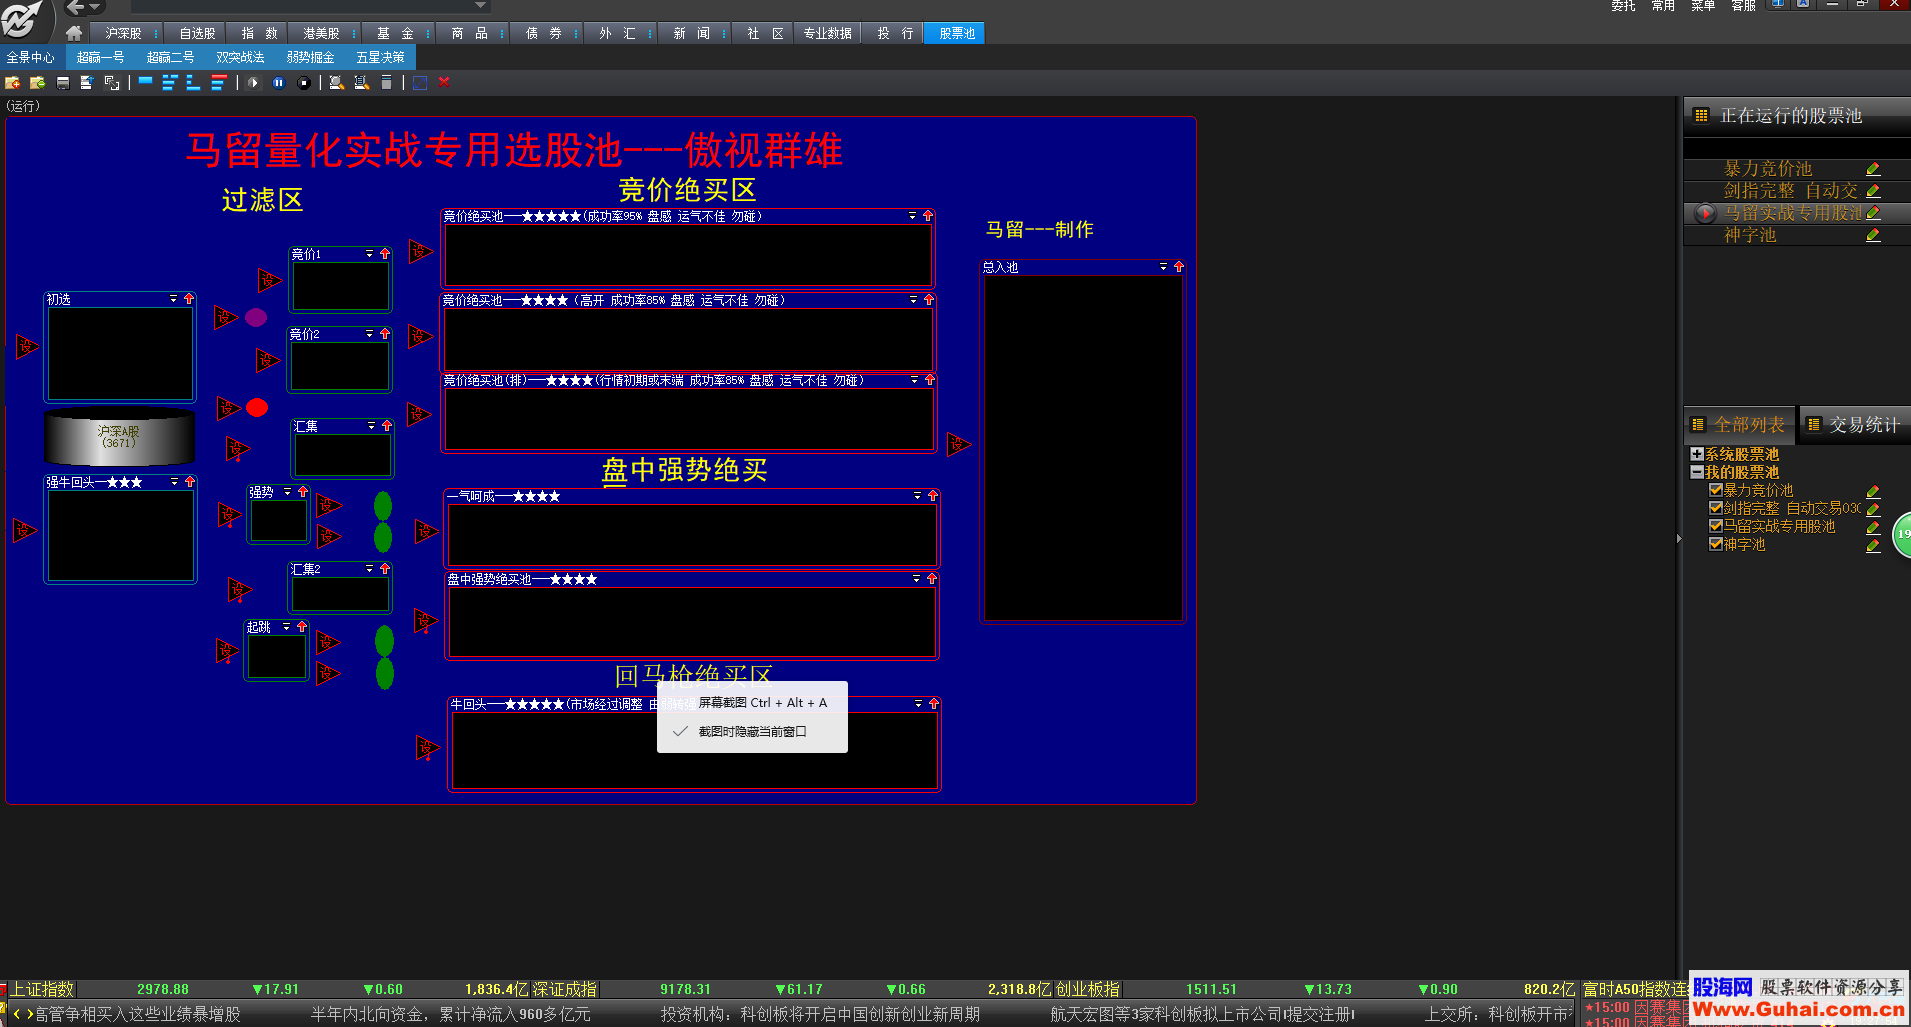The image size is (1911, 1027).
Task: Click the 沪深A股 (3671) cylinder source
Action: (120, 437)
